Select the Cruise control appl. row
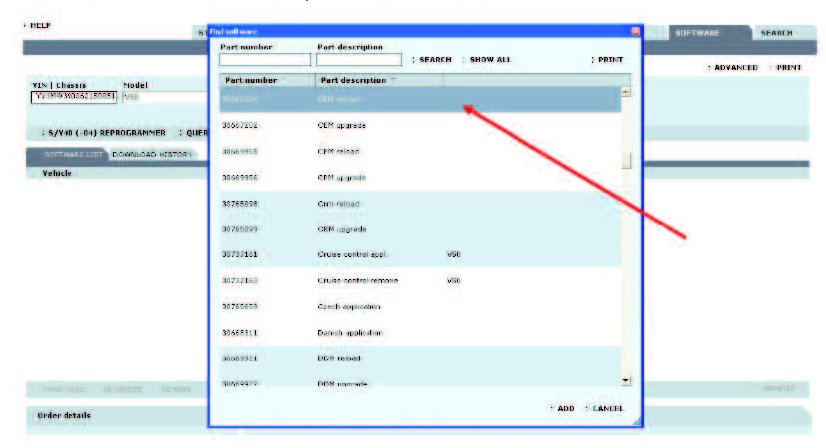Viewport: 826px width, 448px height. click(x=345, y=255)
